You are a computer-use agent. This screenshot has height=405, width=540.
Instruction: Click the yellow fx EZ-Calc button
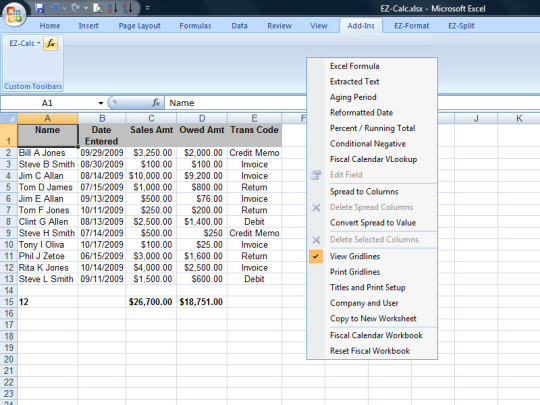click(x=51, y=43)
